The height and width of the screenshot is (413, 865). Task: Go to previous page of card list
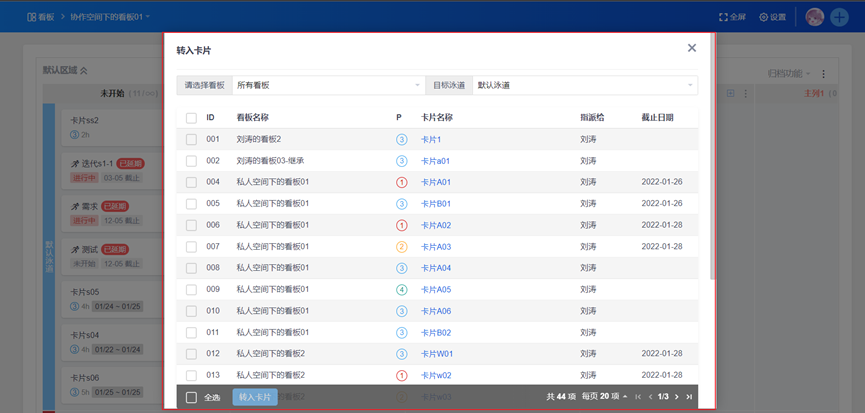point(650,397)
